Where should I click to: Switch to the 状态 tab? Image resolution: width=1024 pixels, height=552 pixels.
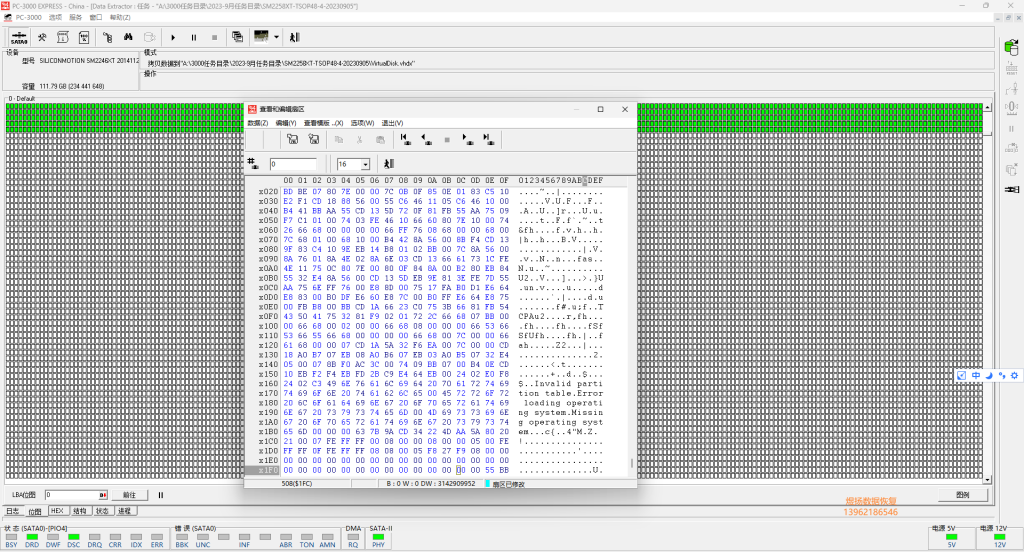(102, 511)
